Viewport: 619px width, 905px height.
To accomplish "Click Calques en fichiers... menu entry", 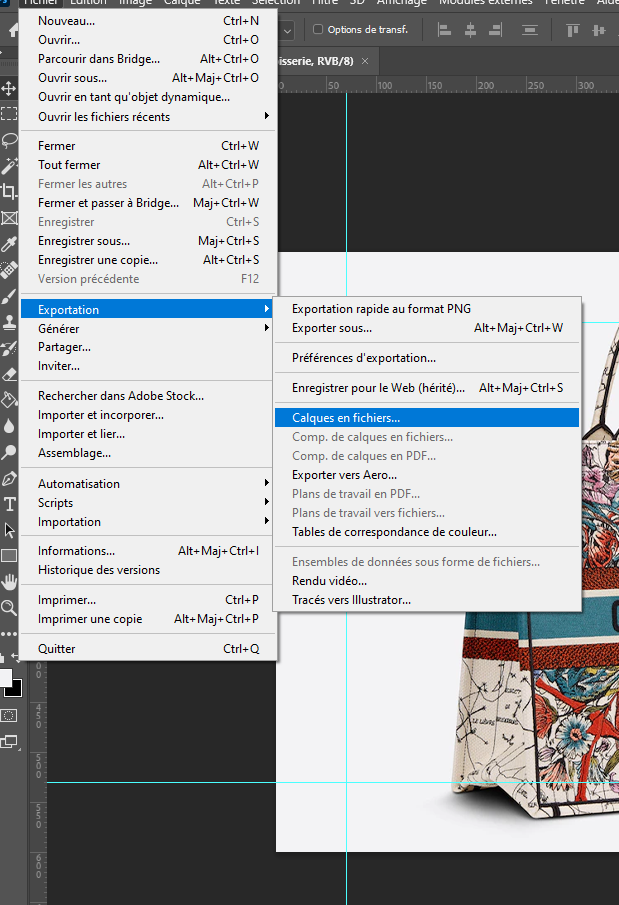I will tap(346, 418).
